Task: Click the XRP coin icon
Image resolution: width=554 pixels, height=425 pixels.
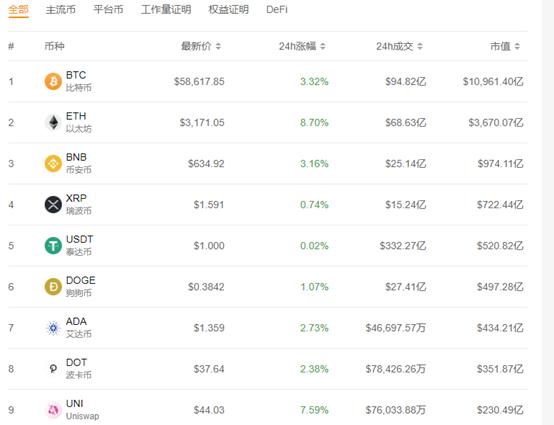Action: [x=53, y=205]
